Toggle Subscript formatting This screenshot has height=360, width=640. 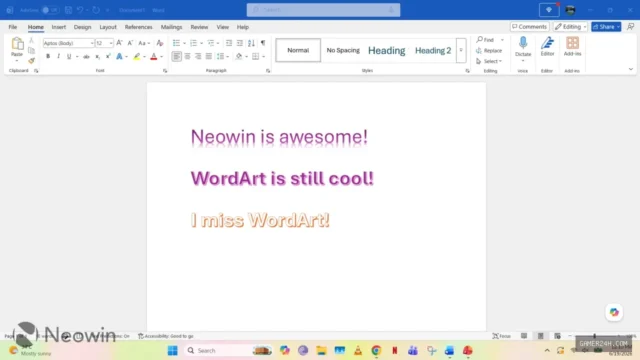coord(97,56)
